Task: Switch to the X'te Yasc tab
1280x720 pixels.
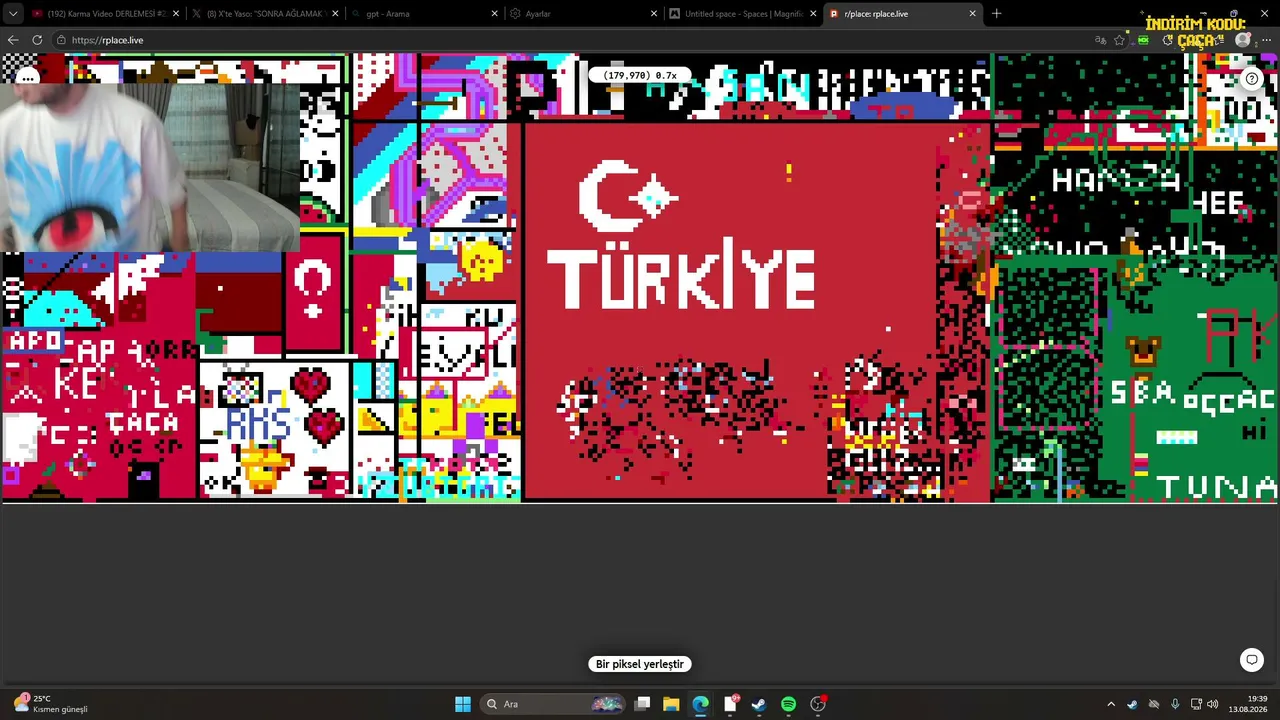Action: (265, 14)
